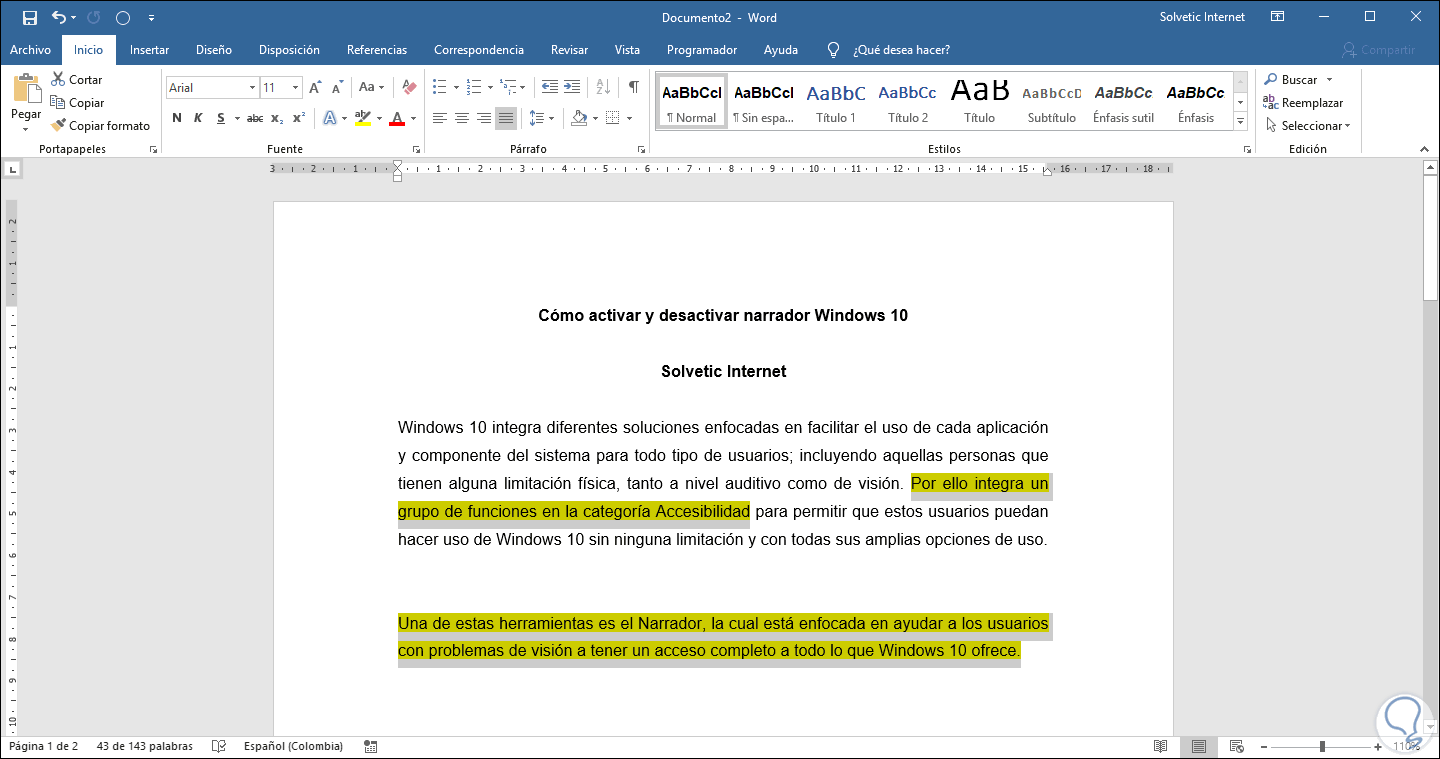Open the Aa change case dropdown

coord(372,88)
